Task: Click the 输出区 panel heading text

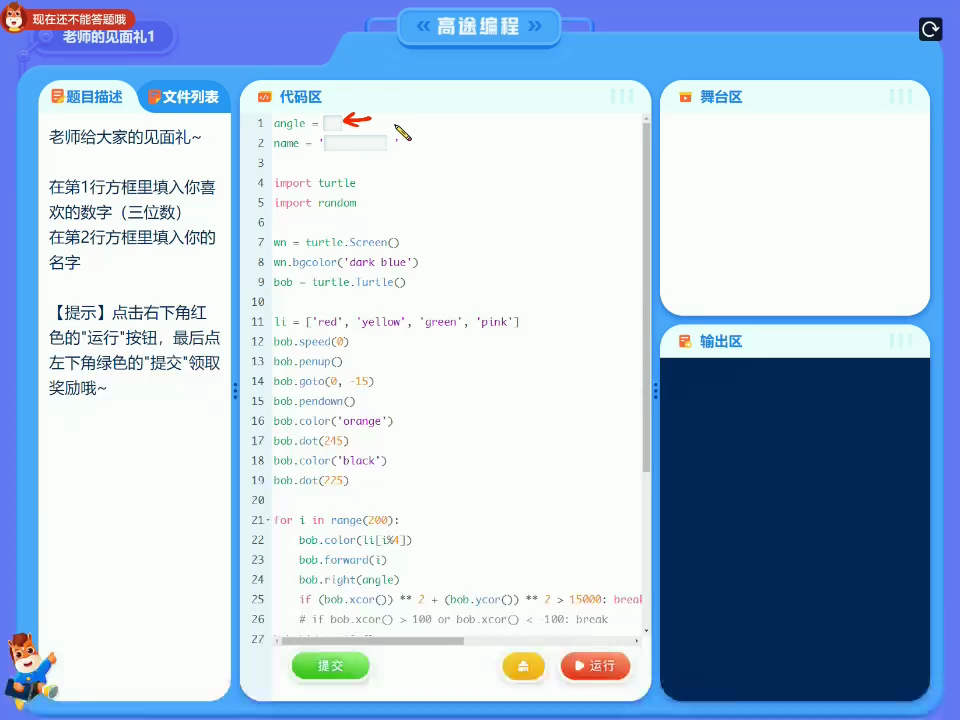Action: tap(721, 341)
